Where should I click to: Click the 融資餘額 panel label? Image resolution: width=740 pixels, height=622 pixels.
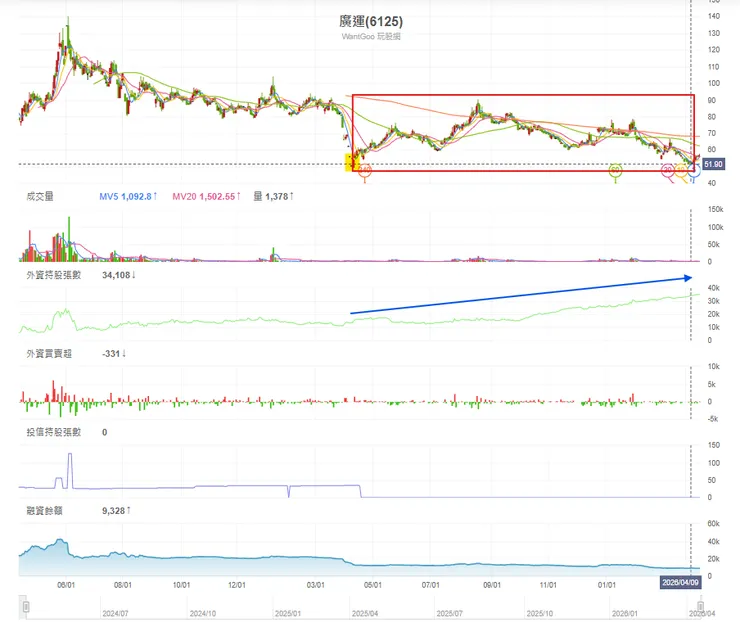(44, 511)
